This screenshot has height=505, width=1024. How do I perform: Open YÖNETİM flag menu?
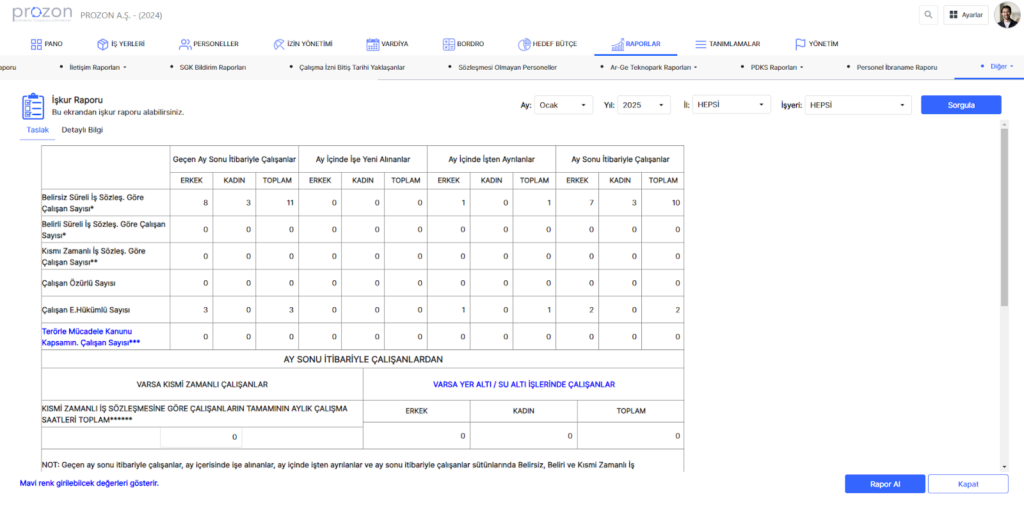[x=816, y=44]
